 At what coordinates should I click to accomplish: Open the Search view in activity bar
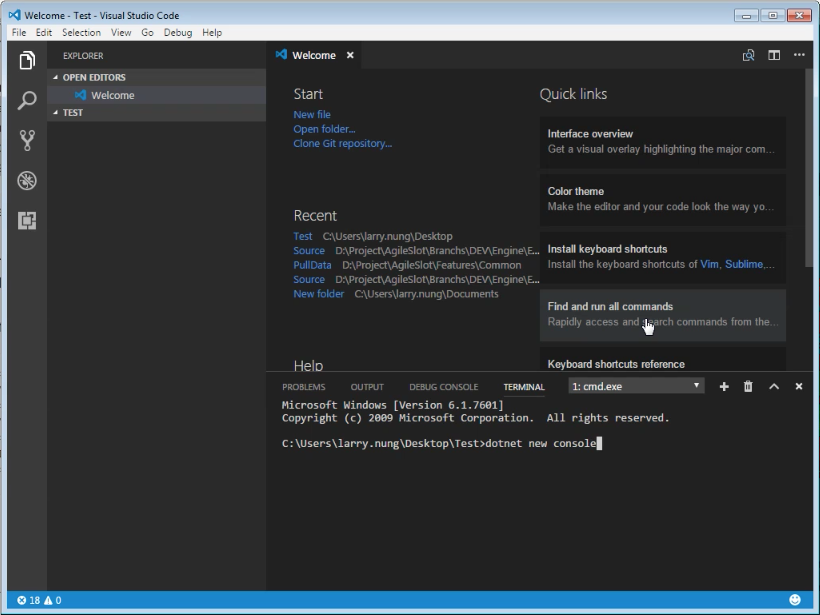click(27, 100)
